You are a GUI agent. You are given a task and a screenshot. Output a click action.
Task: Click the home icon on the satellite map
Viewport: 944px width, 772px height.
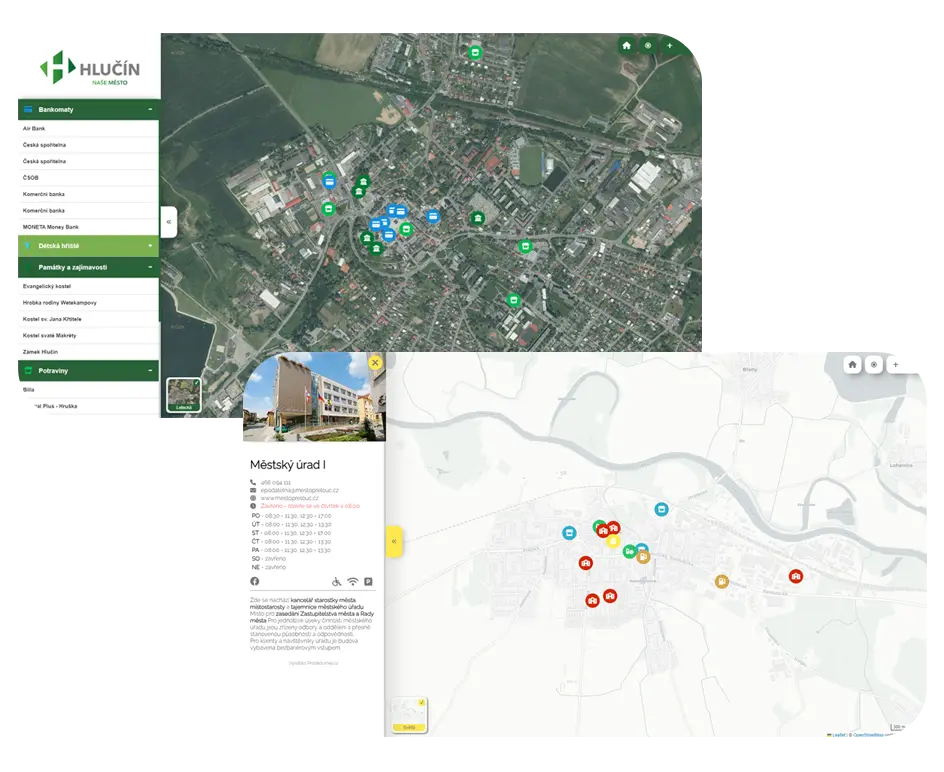point(627,46)
